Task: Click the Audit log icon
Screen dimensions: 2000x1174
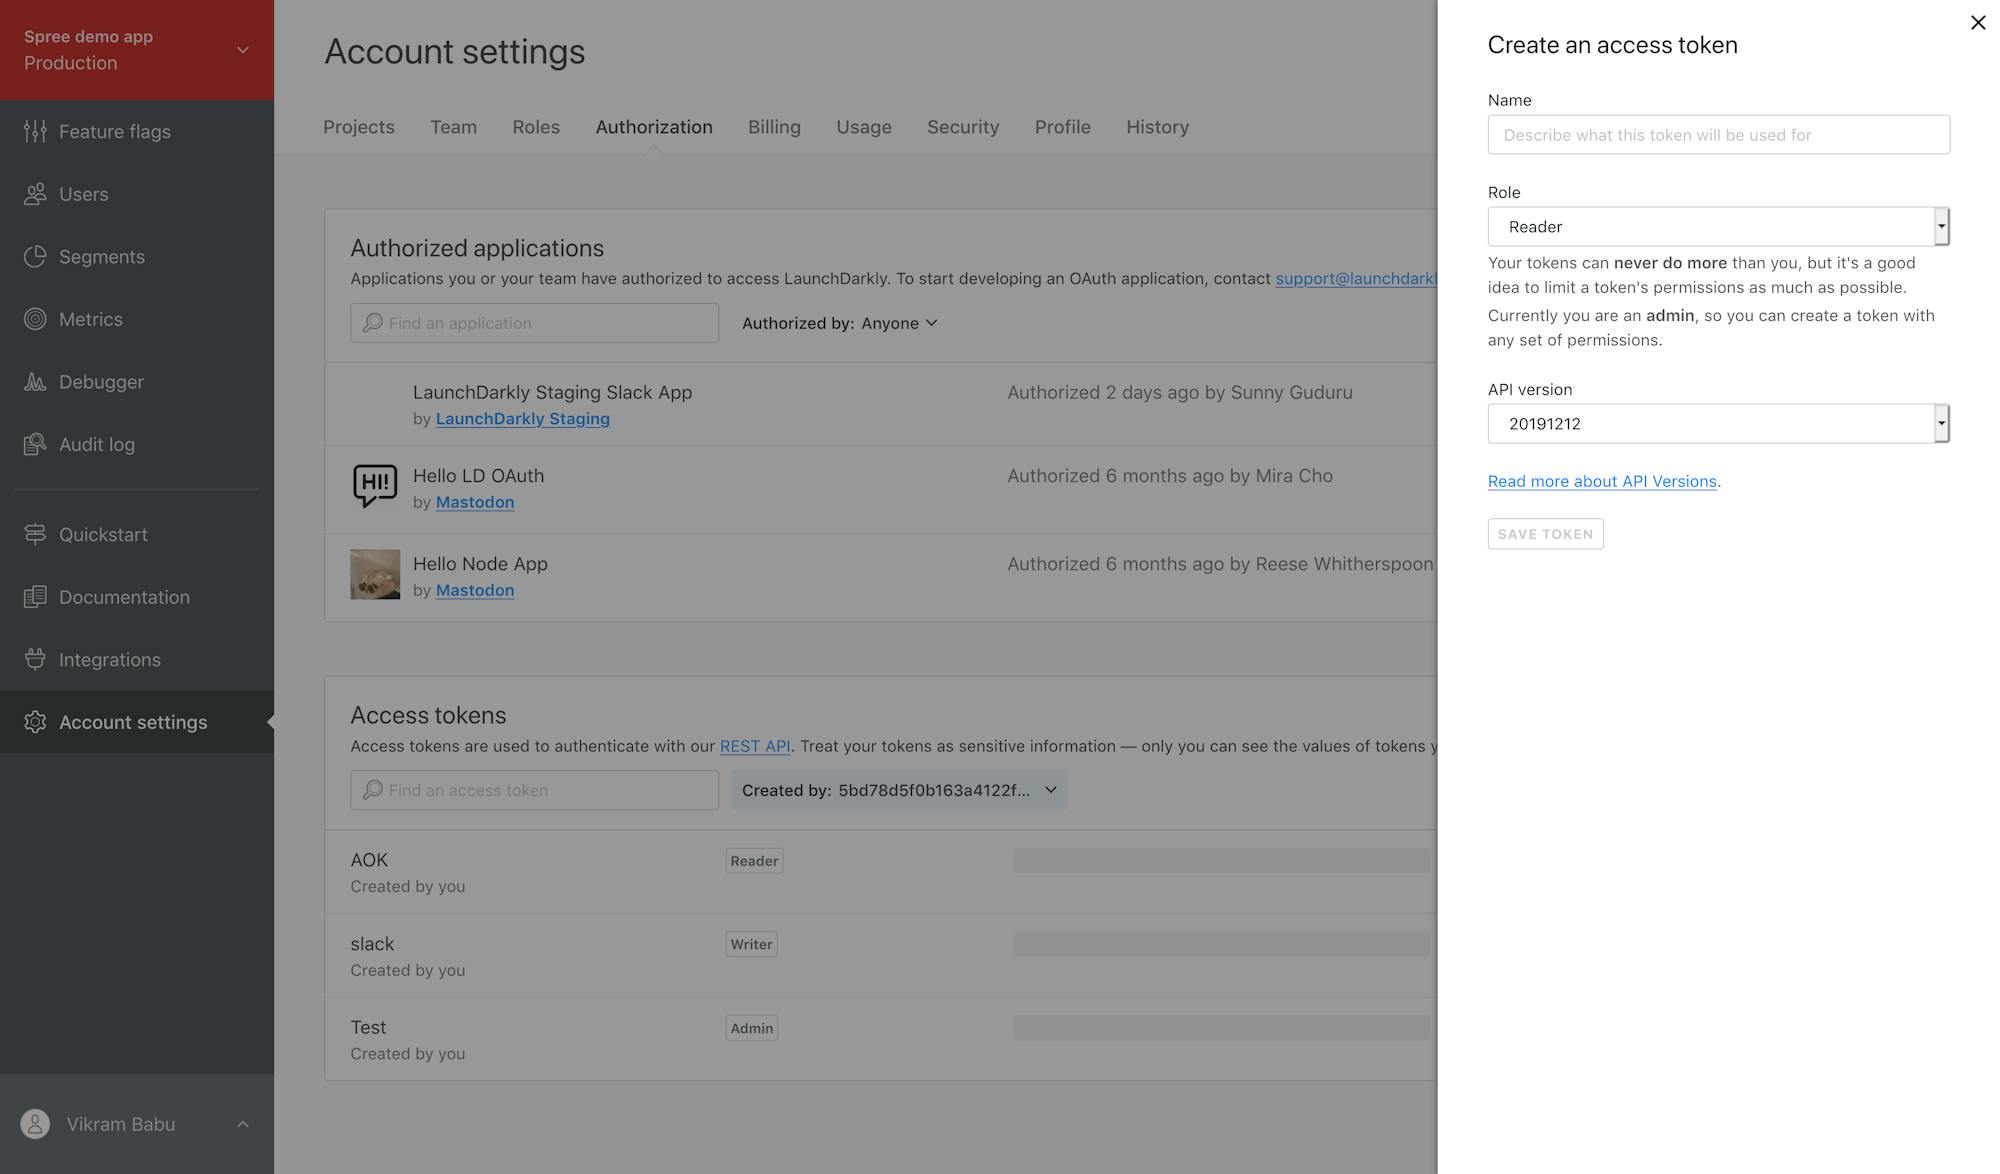Action: pyautogui.click(x=35, y=444)
